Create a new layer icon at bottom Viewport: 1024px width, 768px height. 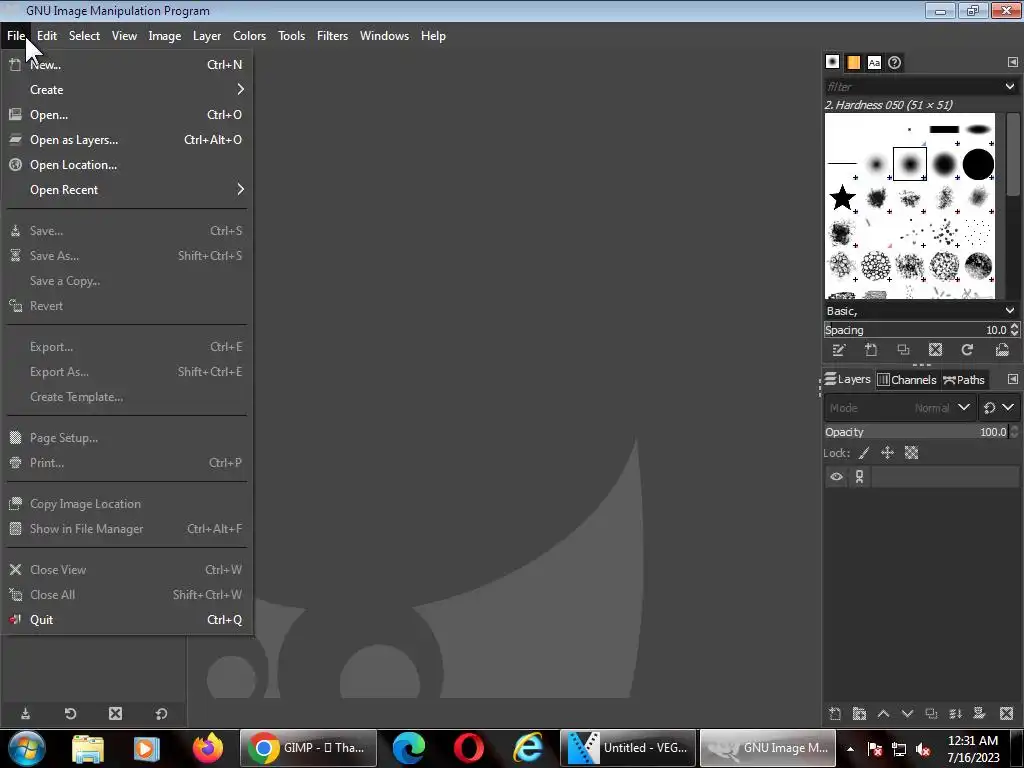point(835,714)
